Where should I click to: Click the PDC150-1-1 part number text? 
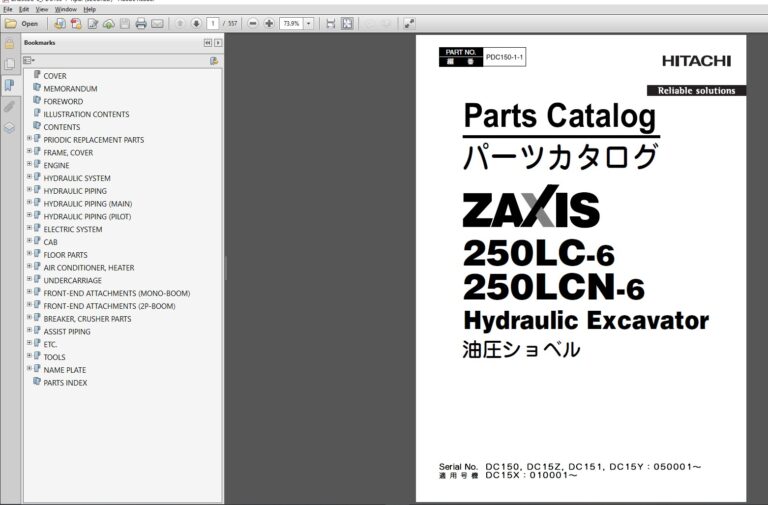(x=504, y=57)
